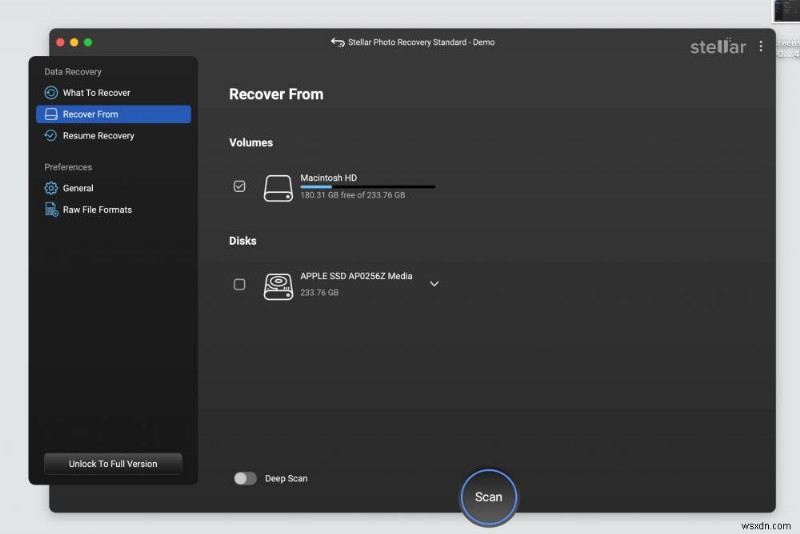Click the Scan button

pyautogui.click(x=489, y=497)
